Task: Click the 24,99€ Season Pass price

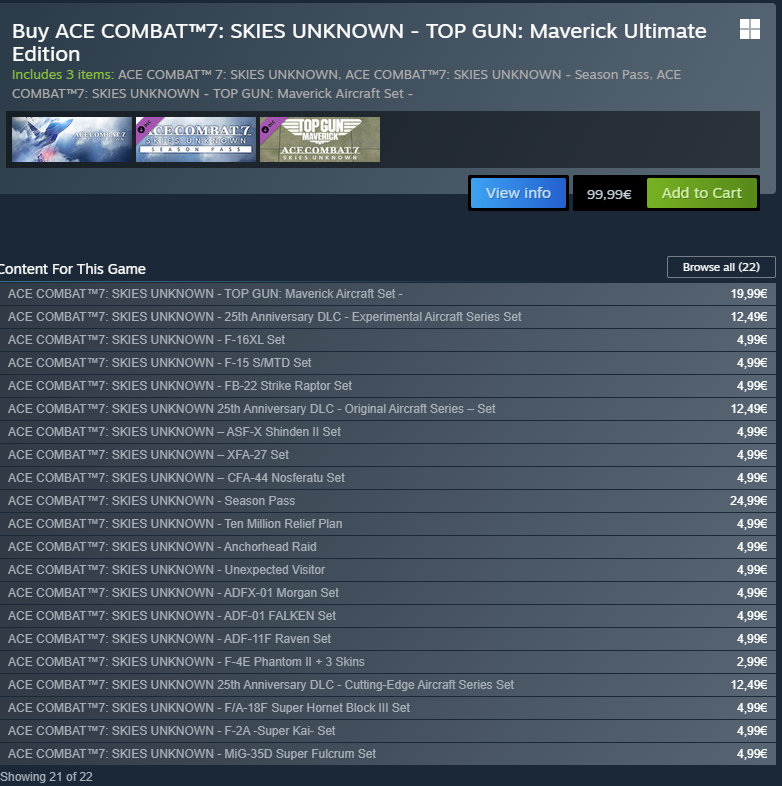Action: 748,501
